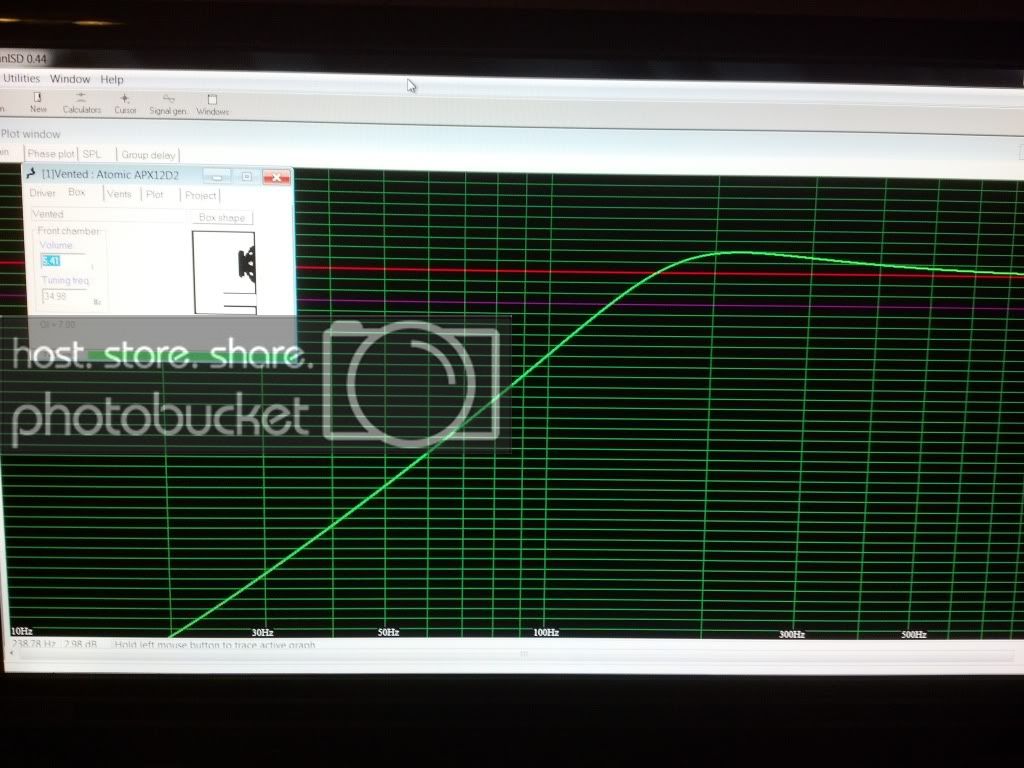Maximize the Vented Atomic APX12D2 window
Image resolution: width=1024 pixels, height=768 pixels.
tap(246, 177)
